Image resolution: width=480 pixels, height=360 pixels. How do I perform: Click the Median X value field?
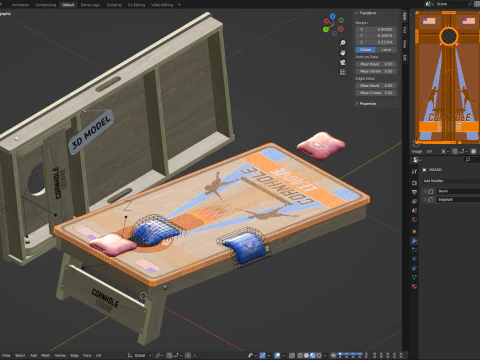point(376,29)
